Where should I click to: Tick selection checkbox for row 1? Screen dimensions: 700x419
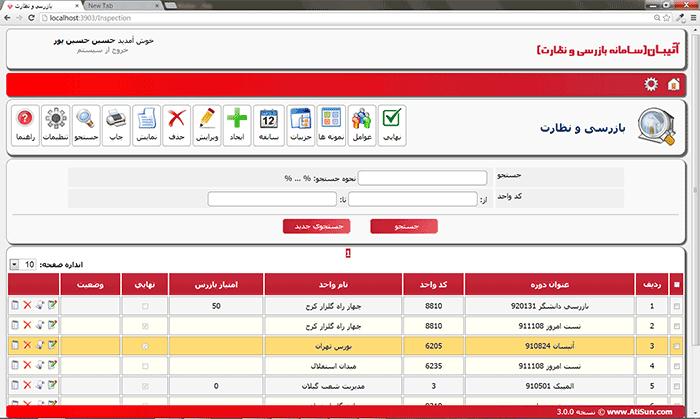[677, 307]
